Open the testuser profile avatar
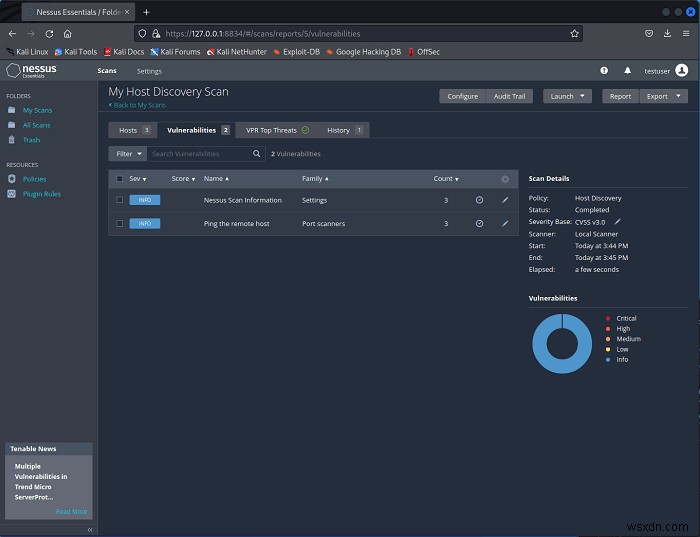 pyautogui.click(x=682, y=71)
